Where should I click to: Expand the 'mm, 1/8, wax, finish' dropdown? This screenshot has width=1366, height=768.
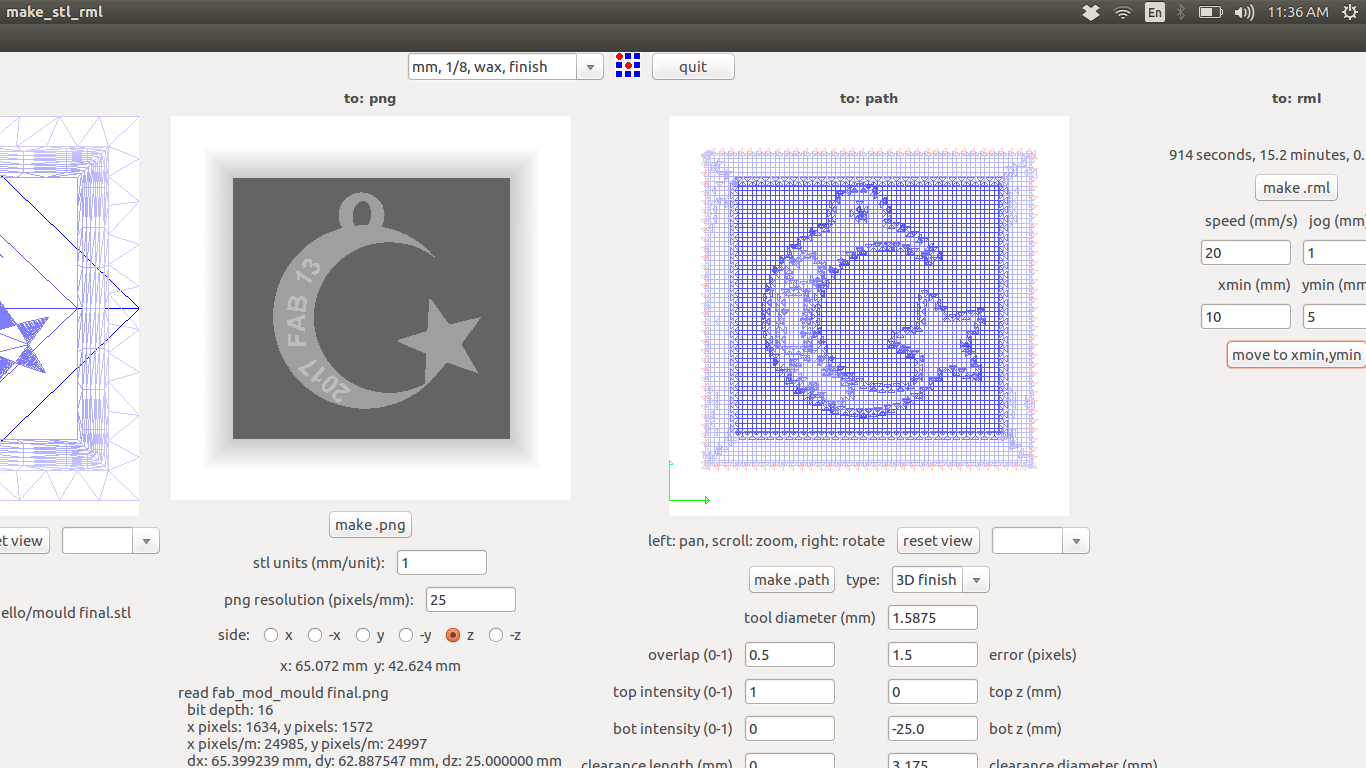click(x=590, y=67)
